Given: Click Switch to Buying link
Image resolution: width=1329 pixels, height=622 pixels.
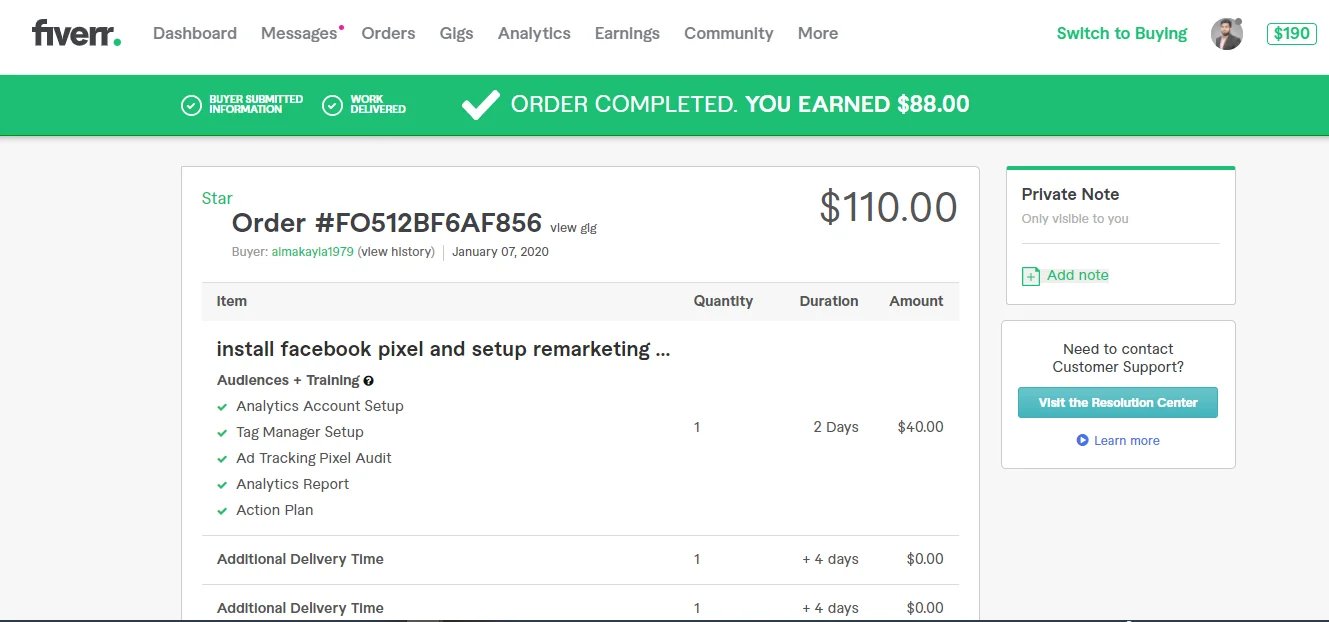Looking at the screenshot, I should click(x=1121, y=33).
